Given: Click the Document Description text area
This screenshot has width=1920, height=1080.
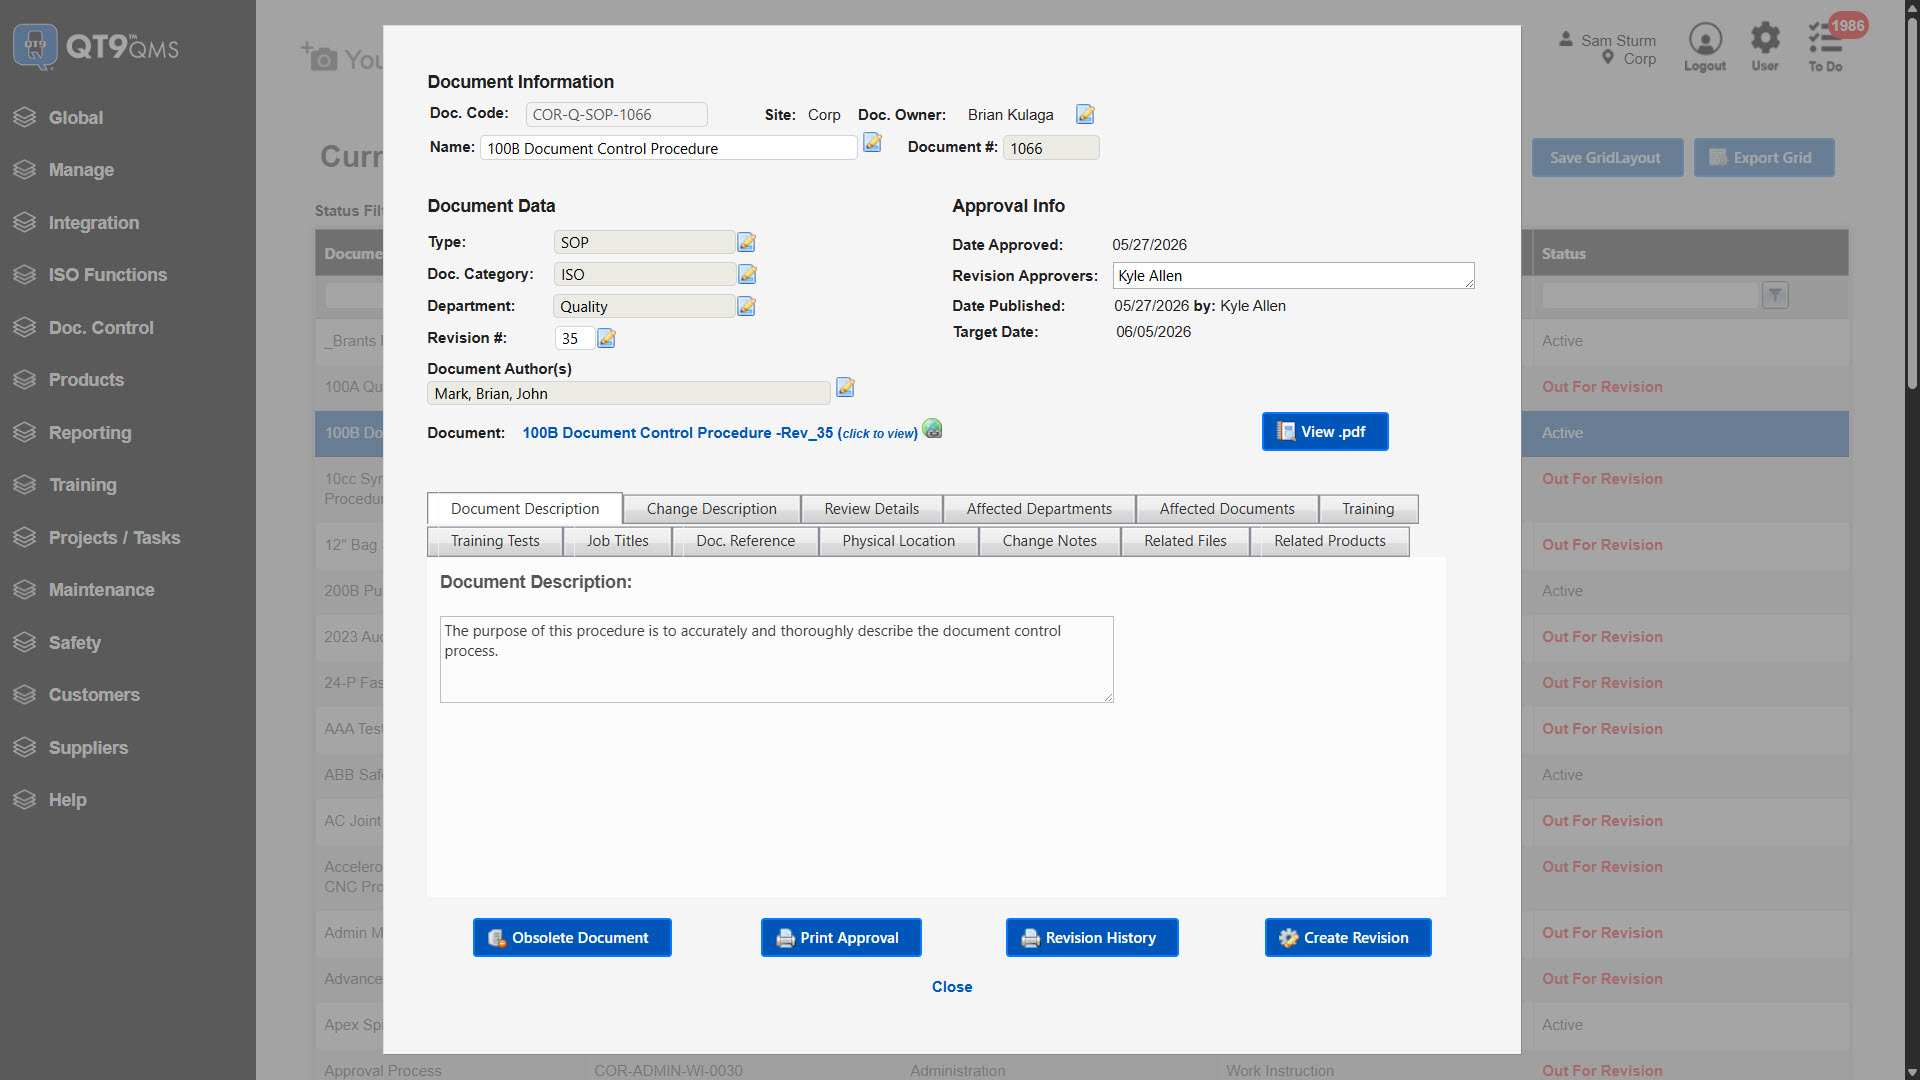Looking at the screenshot, I should tap(776, 659).
